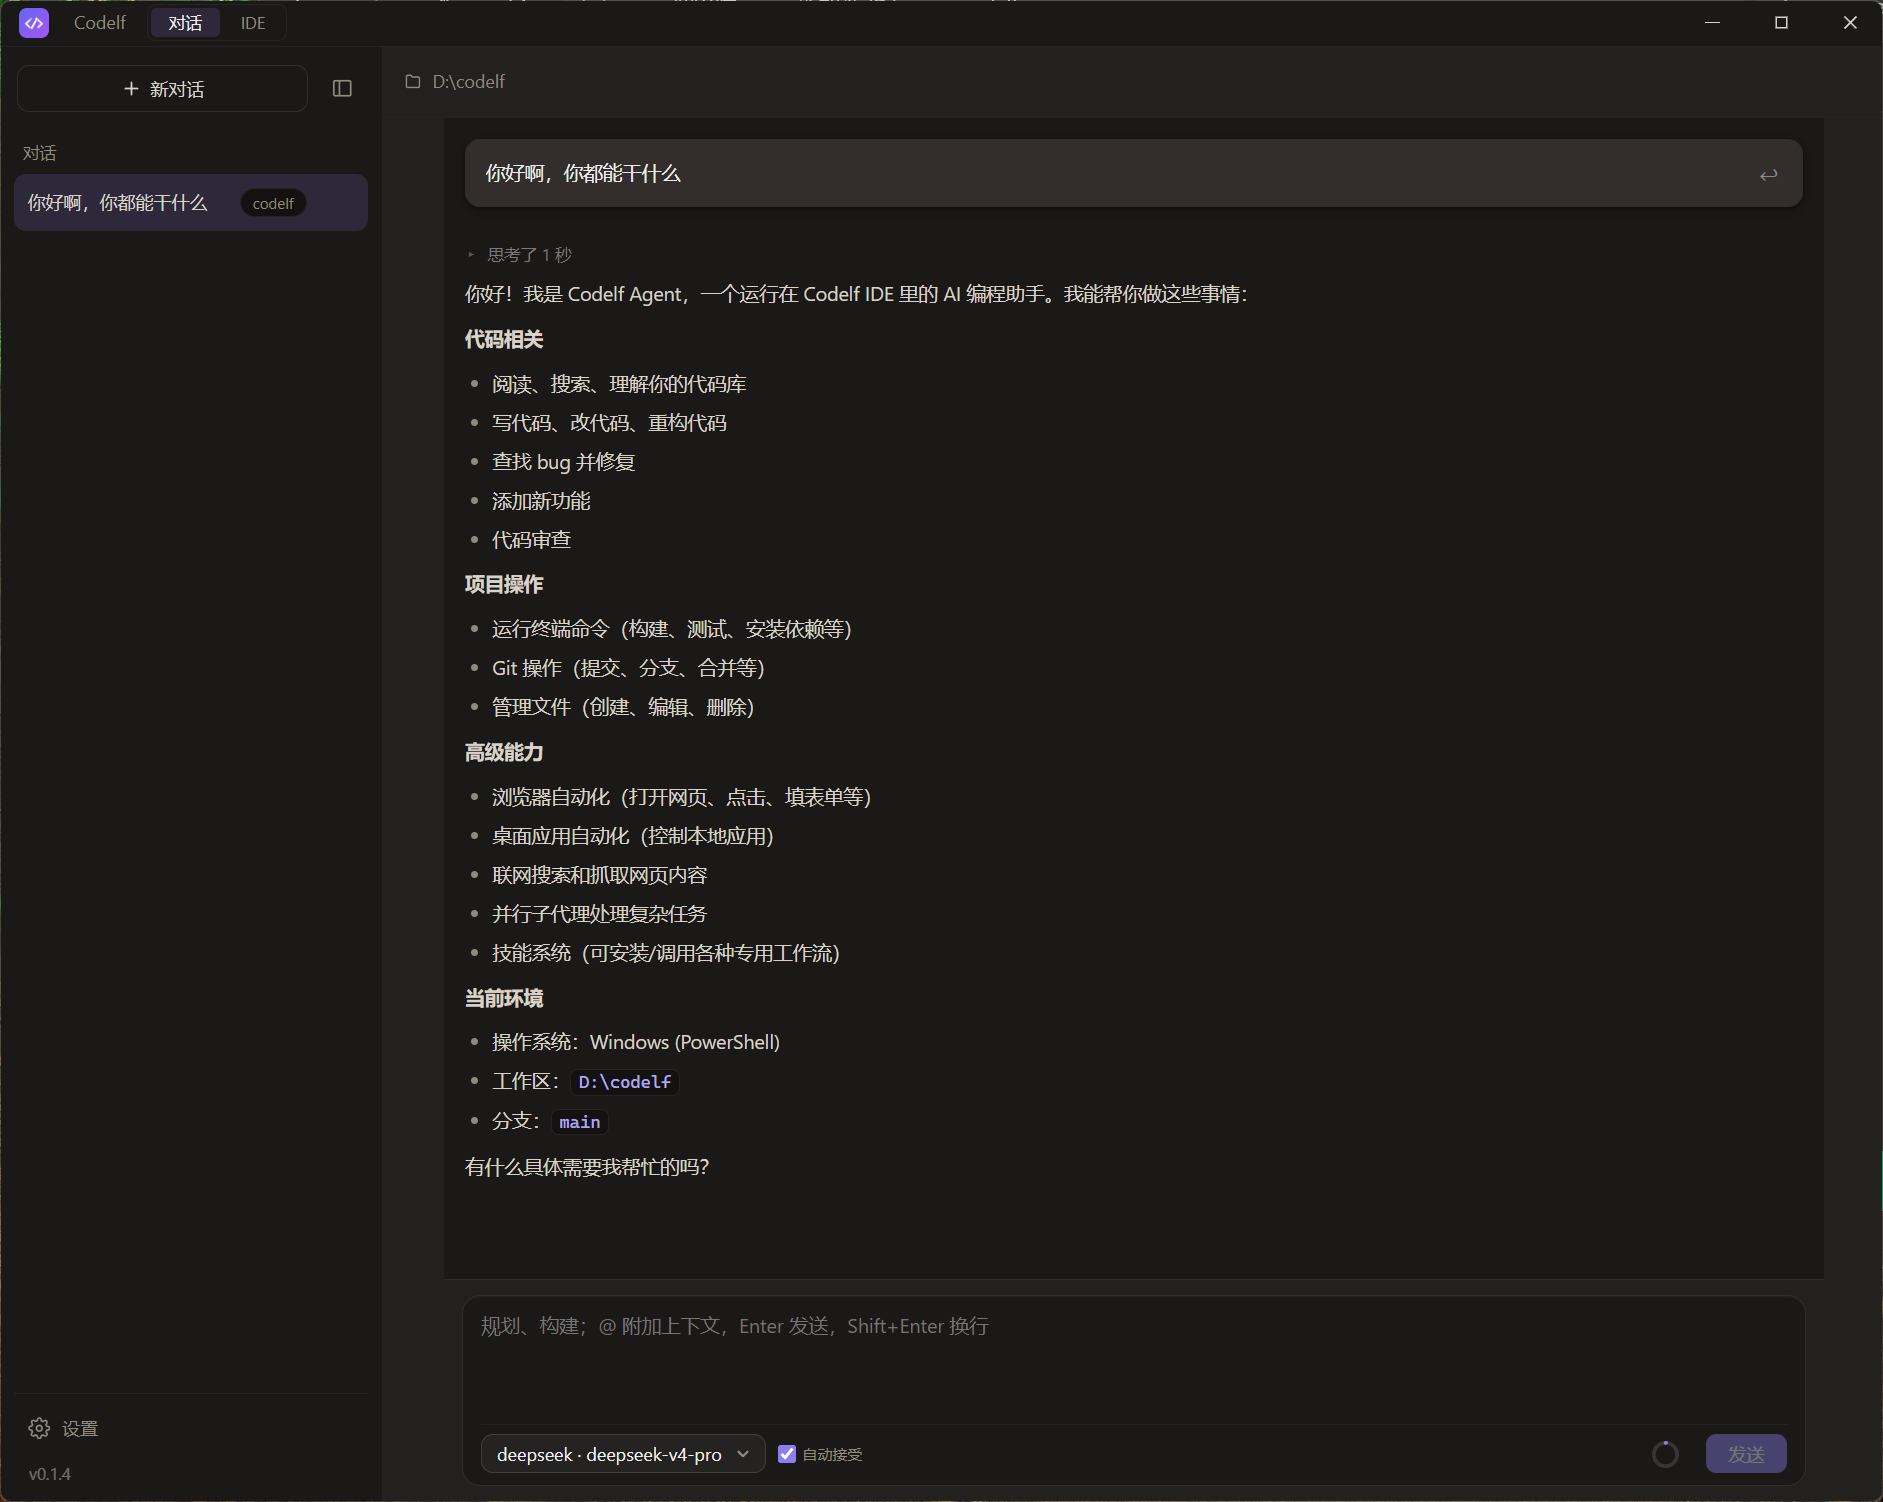Click the 并行子代理处理复杂任务 list item
The height and width of the screenshot is (1502, 1883).
coord(600,914)
